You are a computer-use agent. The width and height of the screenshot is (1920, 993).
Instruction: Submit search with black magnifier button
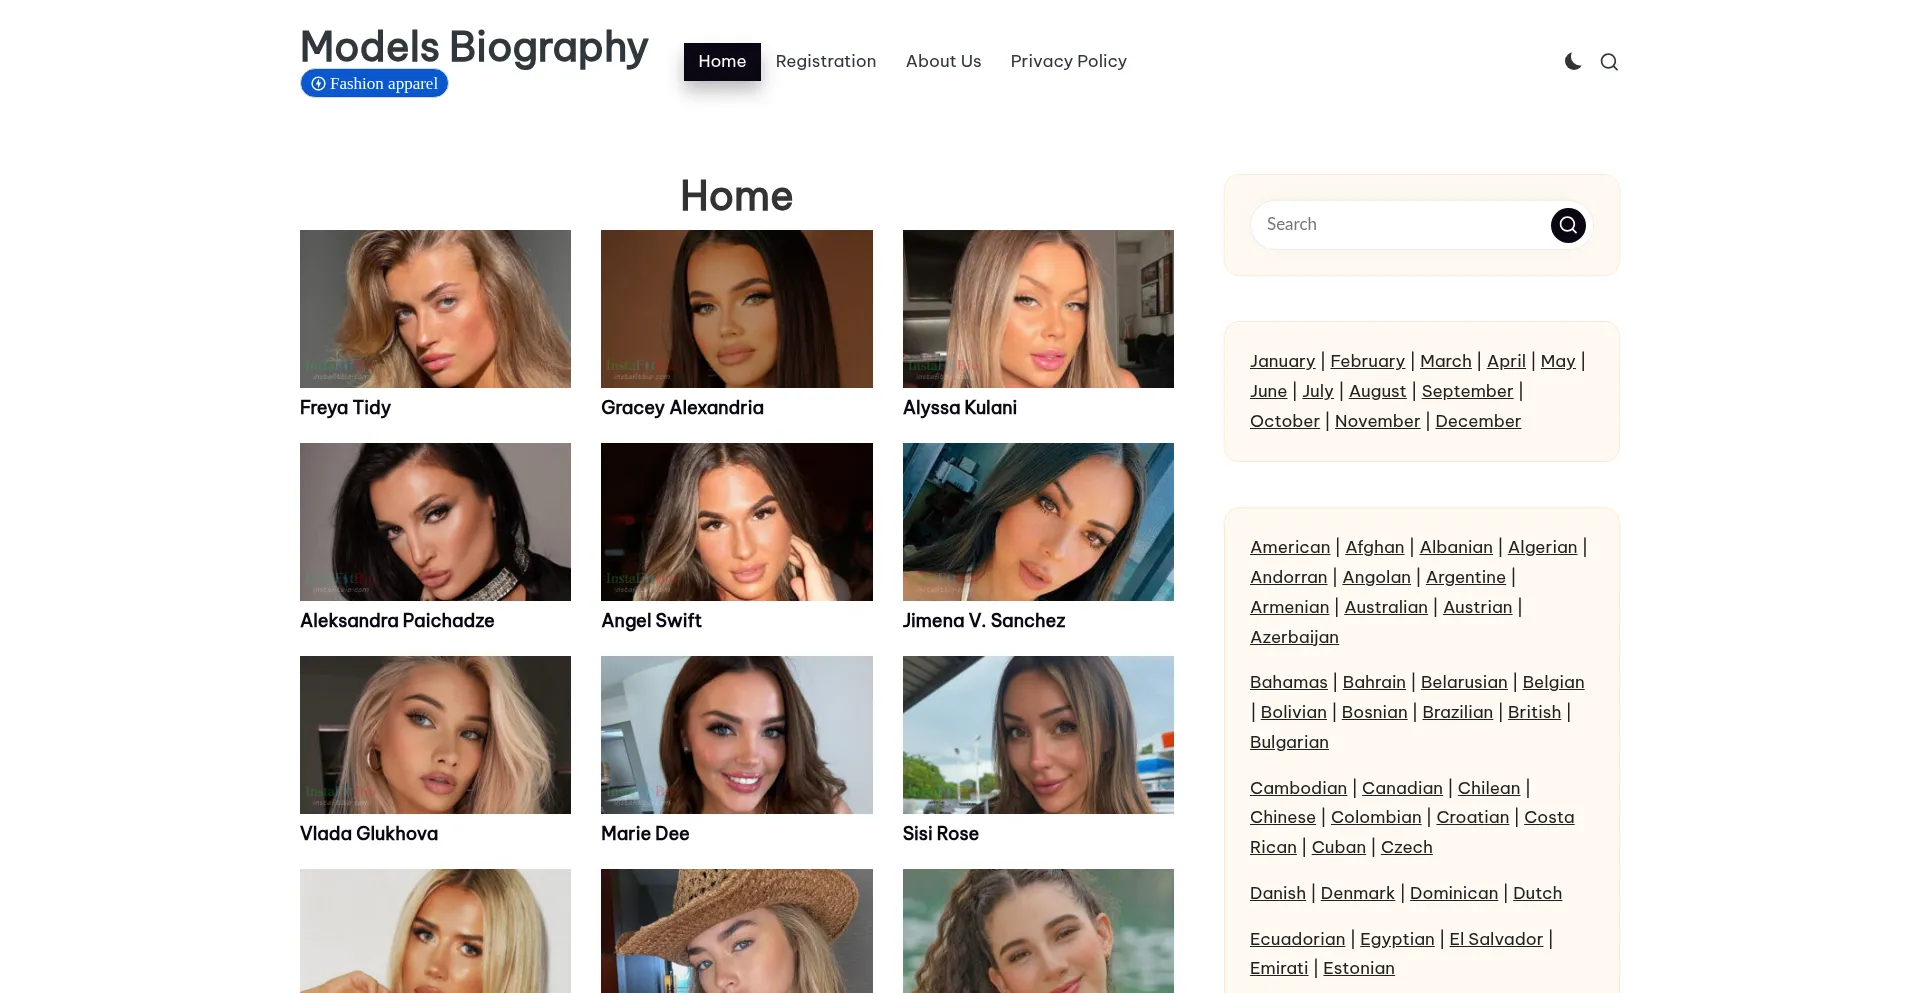[1568, 225]
